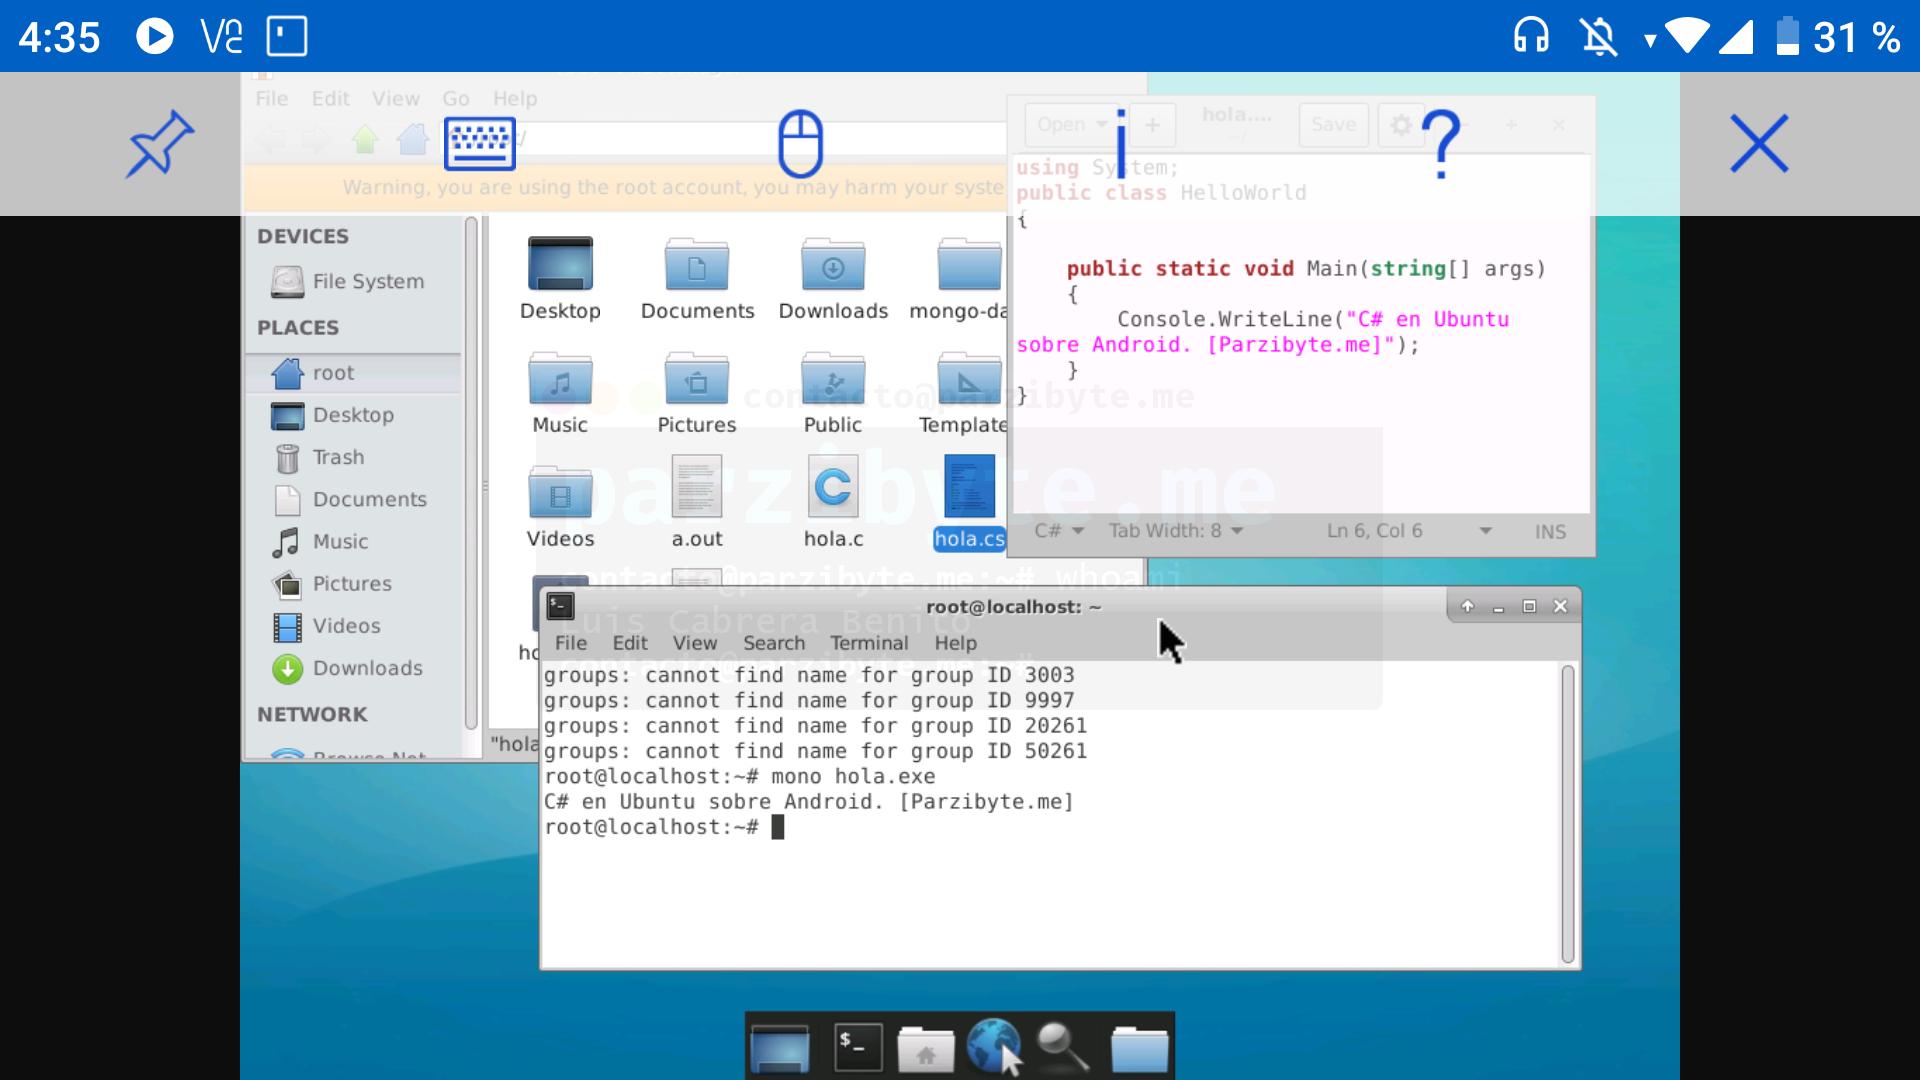Select the hola.c file
The width and height of the screenshot is (1920, 1080).
[x=833, y=502]
